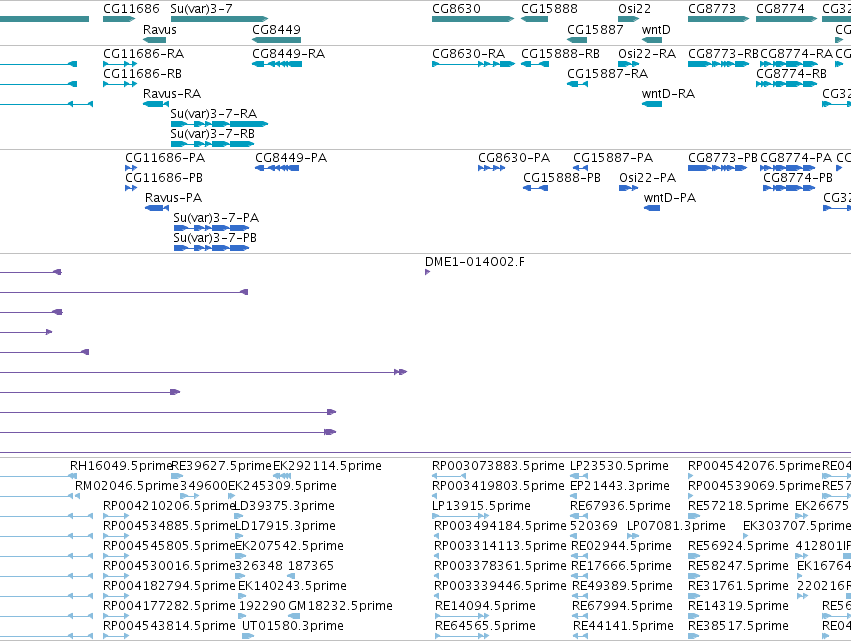This screenshot has height=641, width=851.
Task: Click EST LD39375.3prime
Action: coord(284,506)
